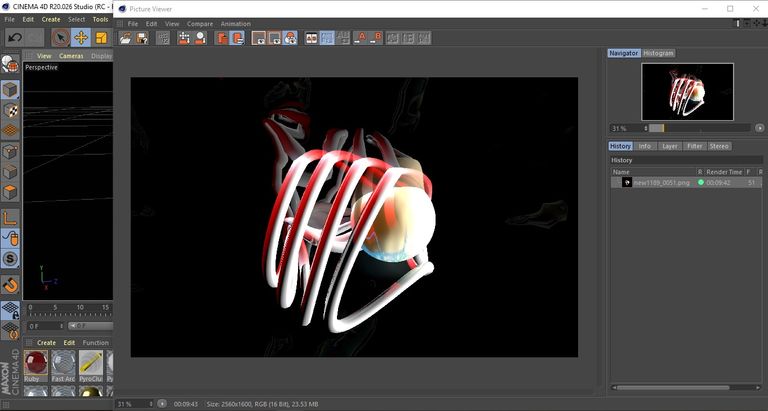Click the Save As icon in Picture Viewer toolbar
Screen dimensions: 768x411
click(142, 38)
